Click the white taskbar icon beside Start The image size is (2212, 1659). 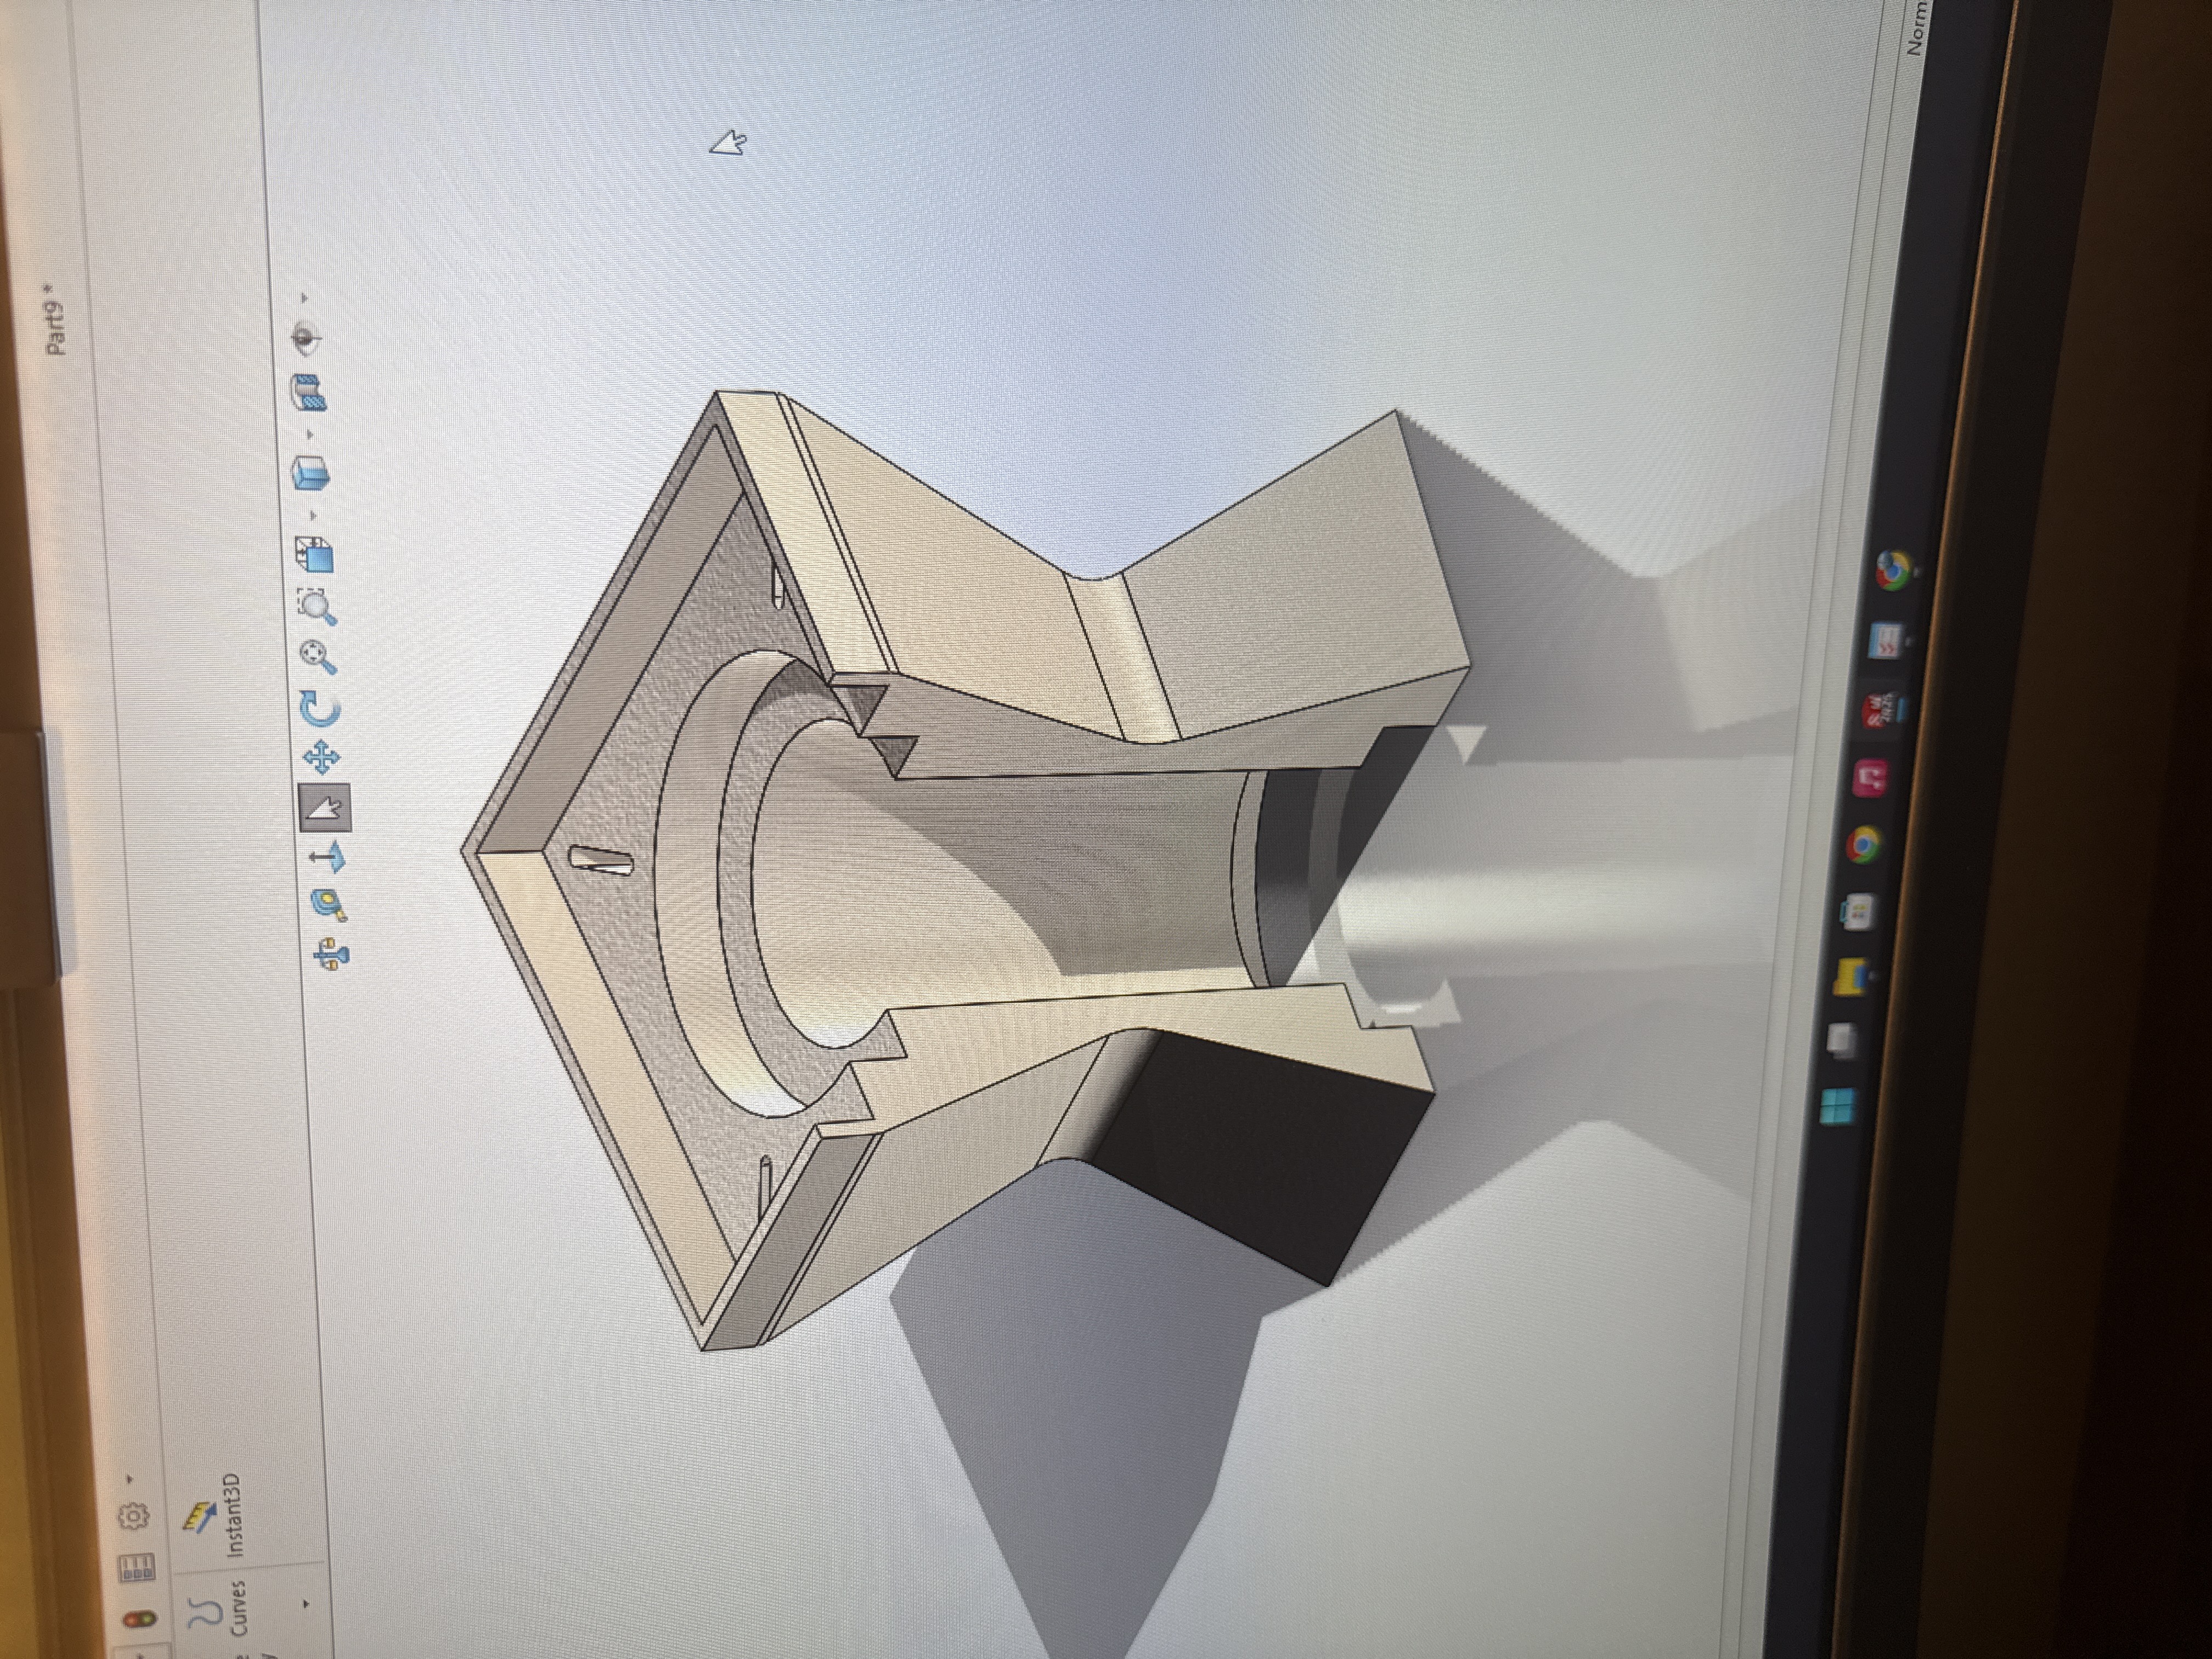pyautogui.click(x=1841, y=1041)
